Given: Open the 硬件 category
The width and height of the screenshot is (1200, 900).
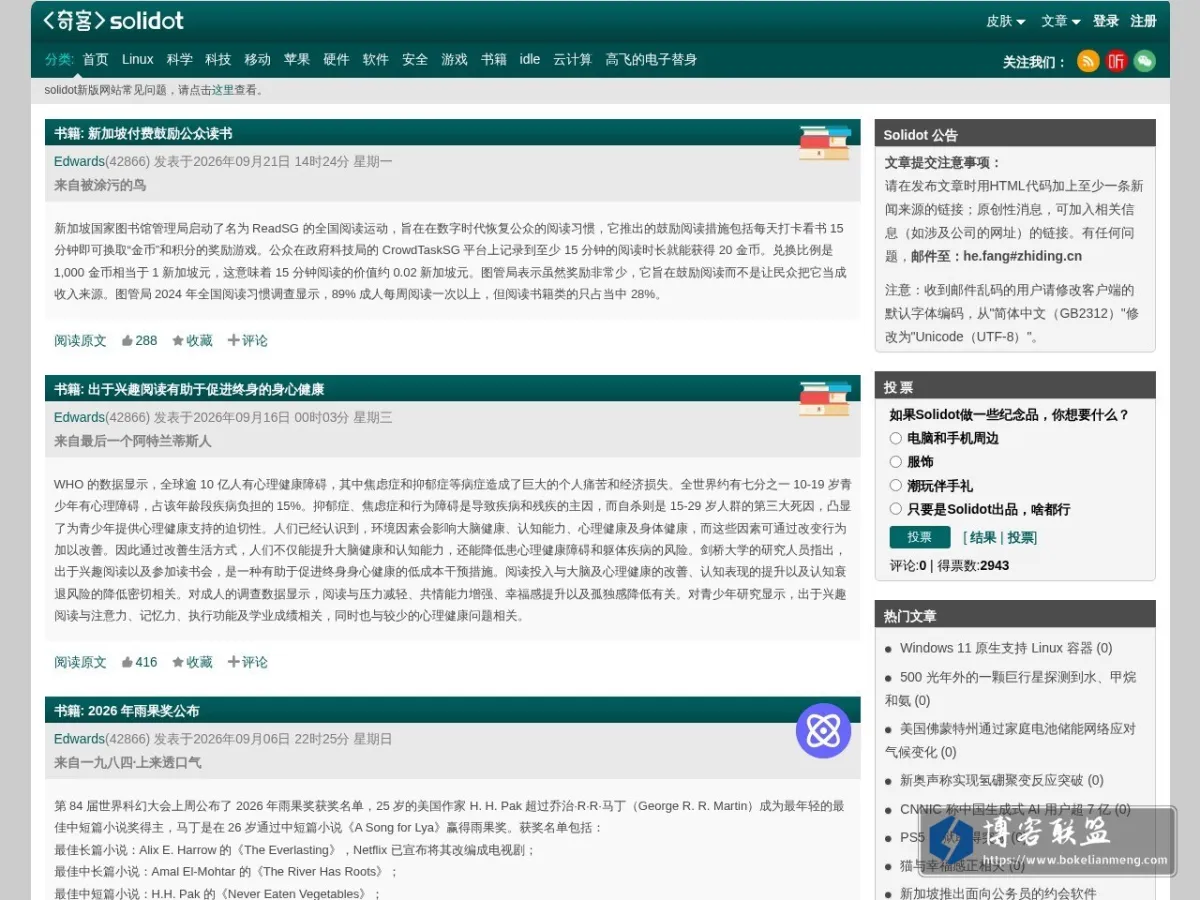Looking at the screenshot, I should [x=336, y=59].
